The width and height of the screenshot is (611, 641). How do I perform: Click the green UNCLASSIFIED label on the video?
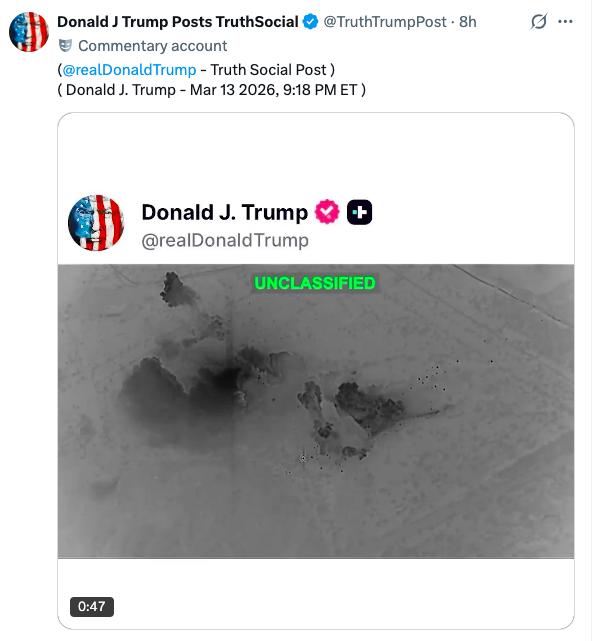point(315,283)
